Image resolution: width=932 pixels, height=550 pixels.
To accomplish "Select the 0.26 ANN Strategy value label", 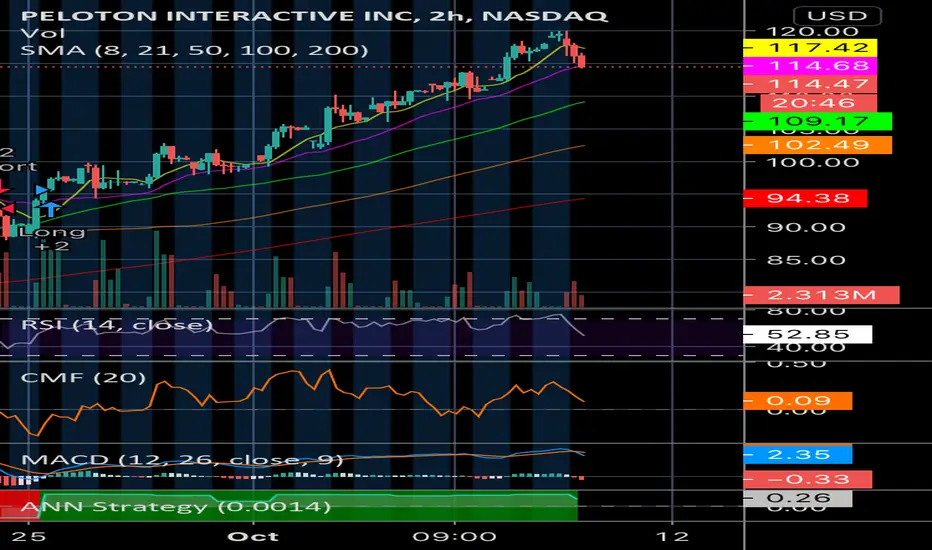I will (798, 498).
